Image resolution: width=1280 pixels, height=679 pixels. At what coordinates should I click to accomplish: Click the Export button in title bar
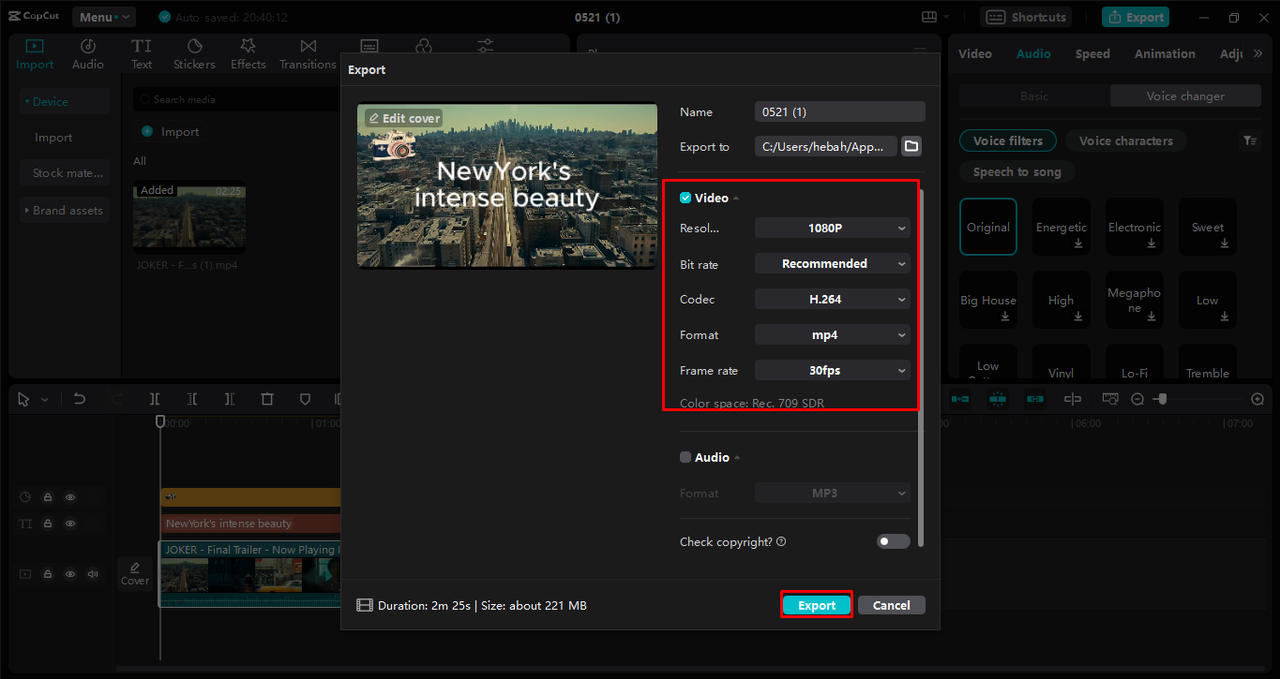(x=1136, y=17)
